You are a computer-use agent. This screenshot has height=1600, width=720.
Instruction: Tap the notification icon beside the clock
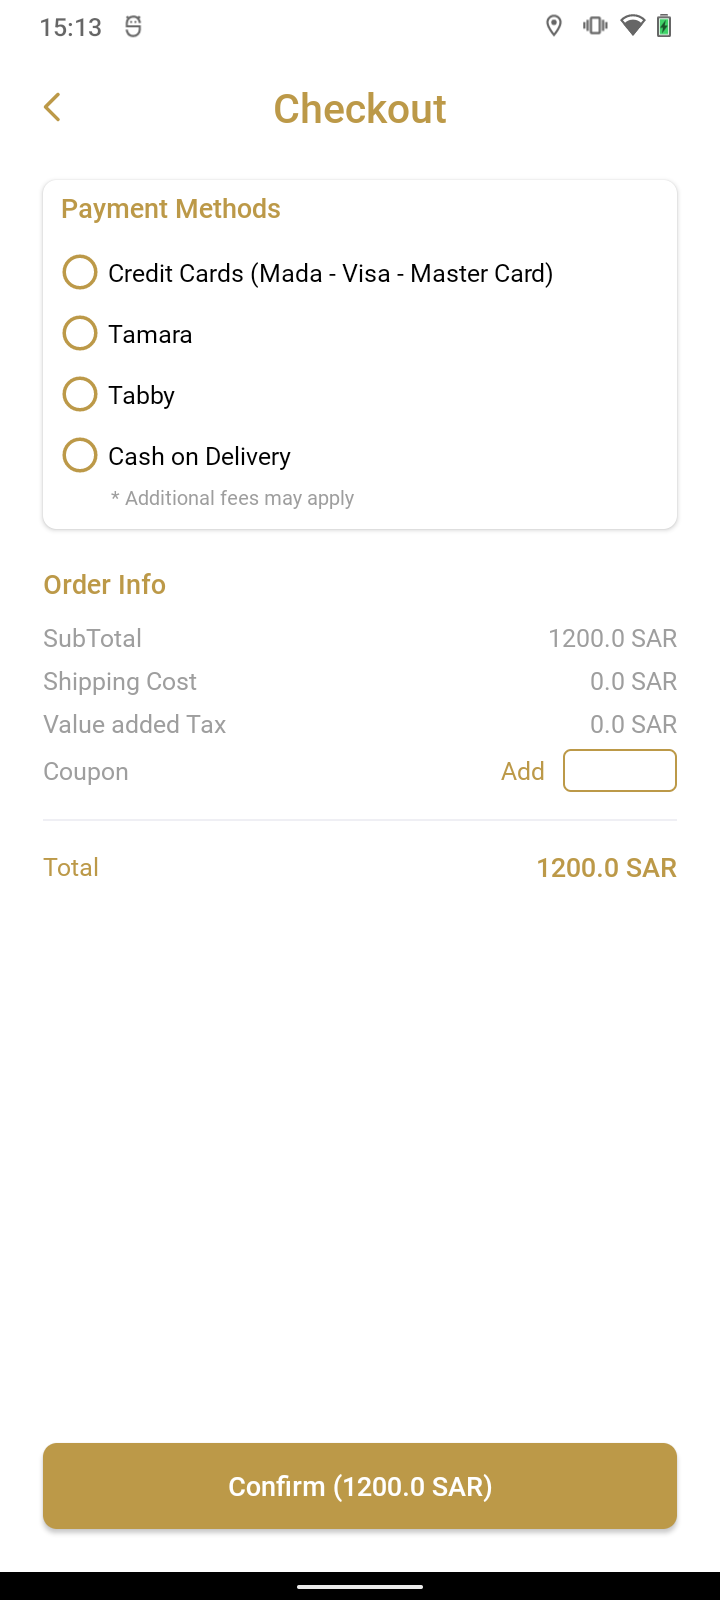point(133,27)
